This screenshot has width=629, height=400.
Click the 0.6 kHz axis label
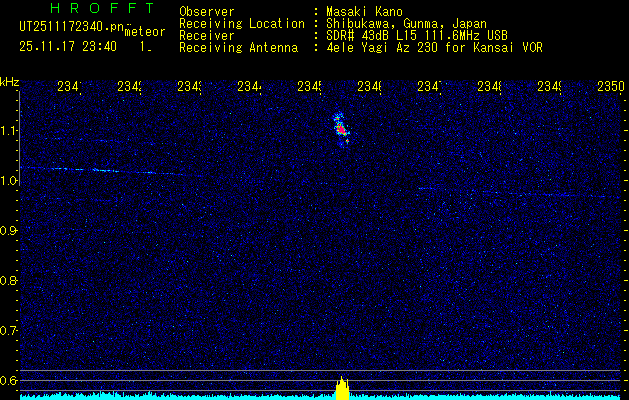coord(9,380)
